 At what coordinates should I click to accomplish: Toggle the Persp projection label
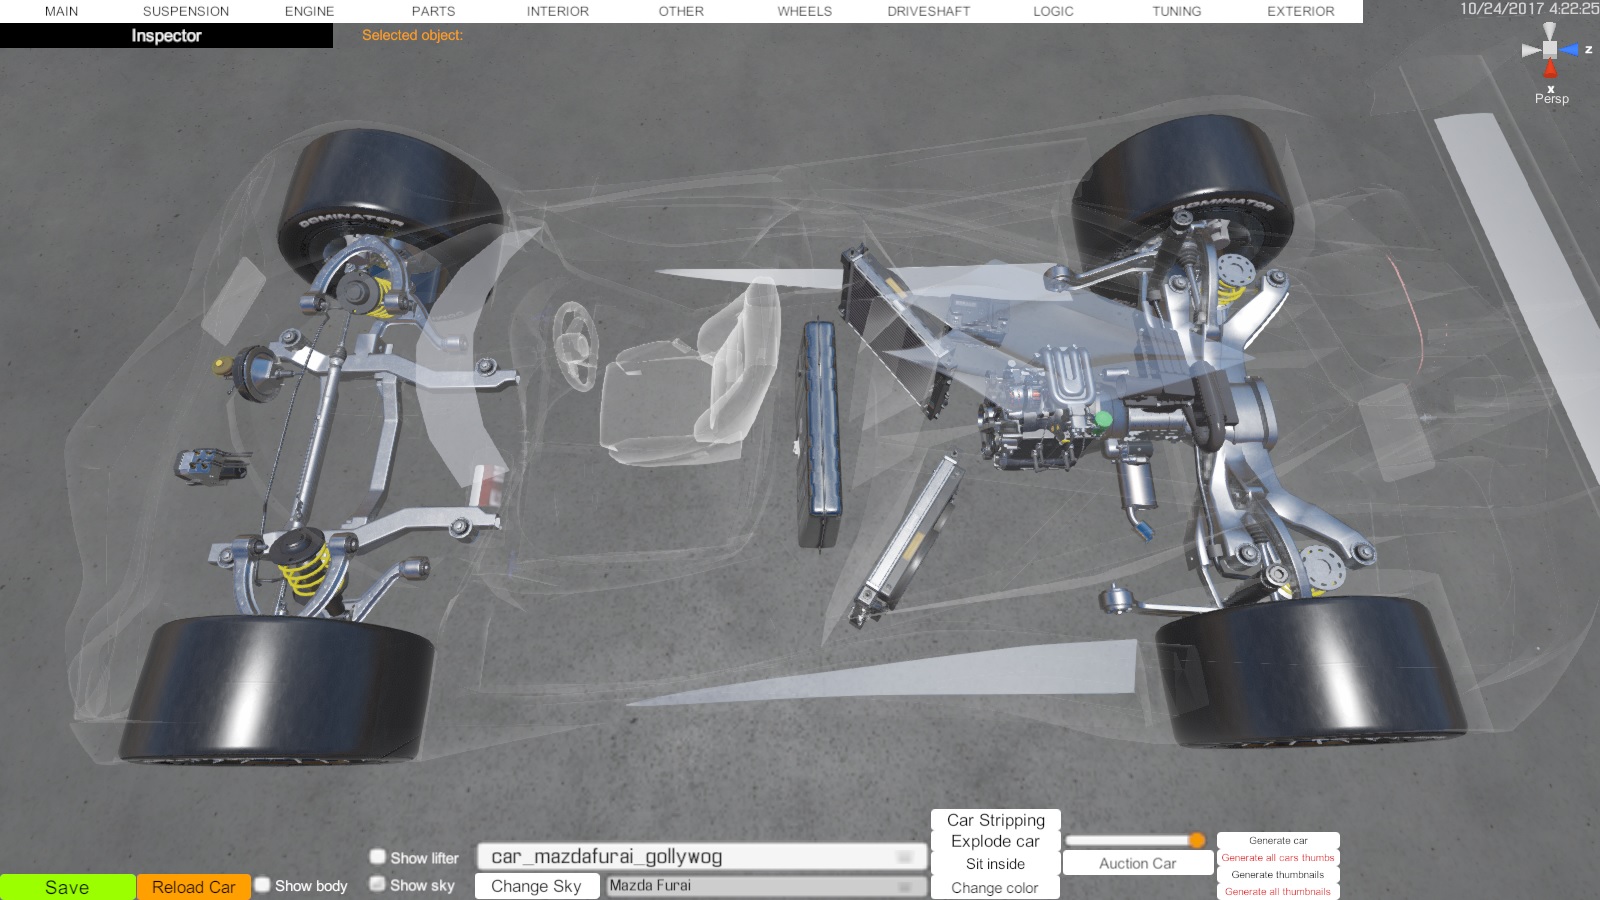point(1551,99)
